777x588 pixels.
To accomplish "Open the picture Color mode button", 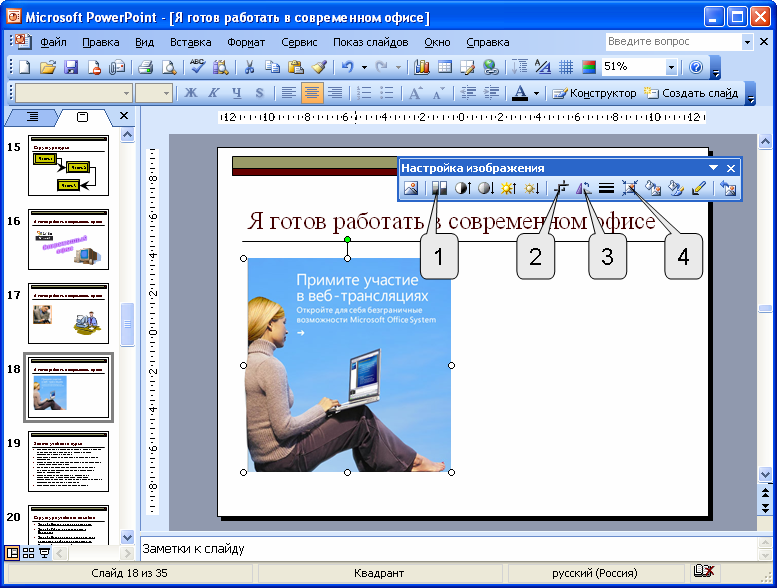I will (439, 188).
